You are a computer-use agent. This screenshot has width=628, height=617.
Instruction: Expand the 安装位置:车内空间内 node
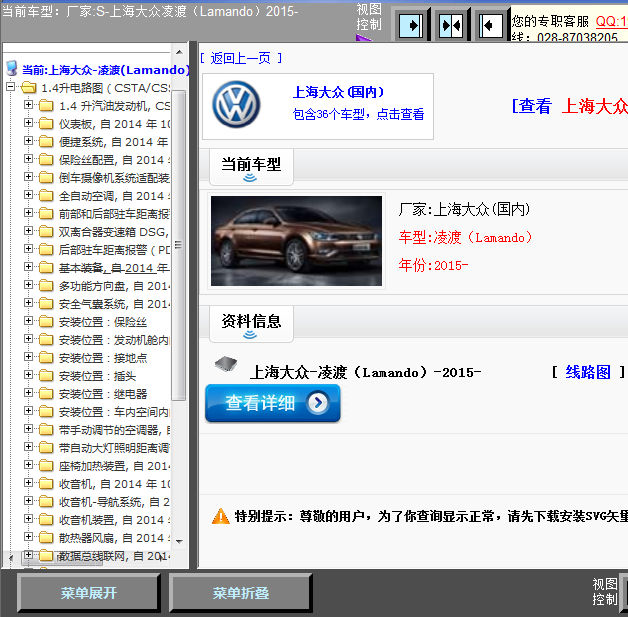[x=28, y=411]
